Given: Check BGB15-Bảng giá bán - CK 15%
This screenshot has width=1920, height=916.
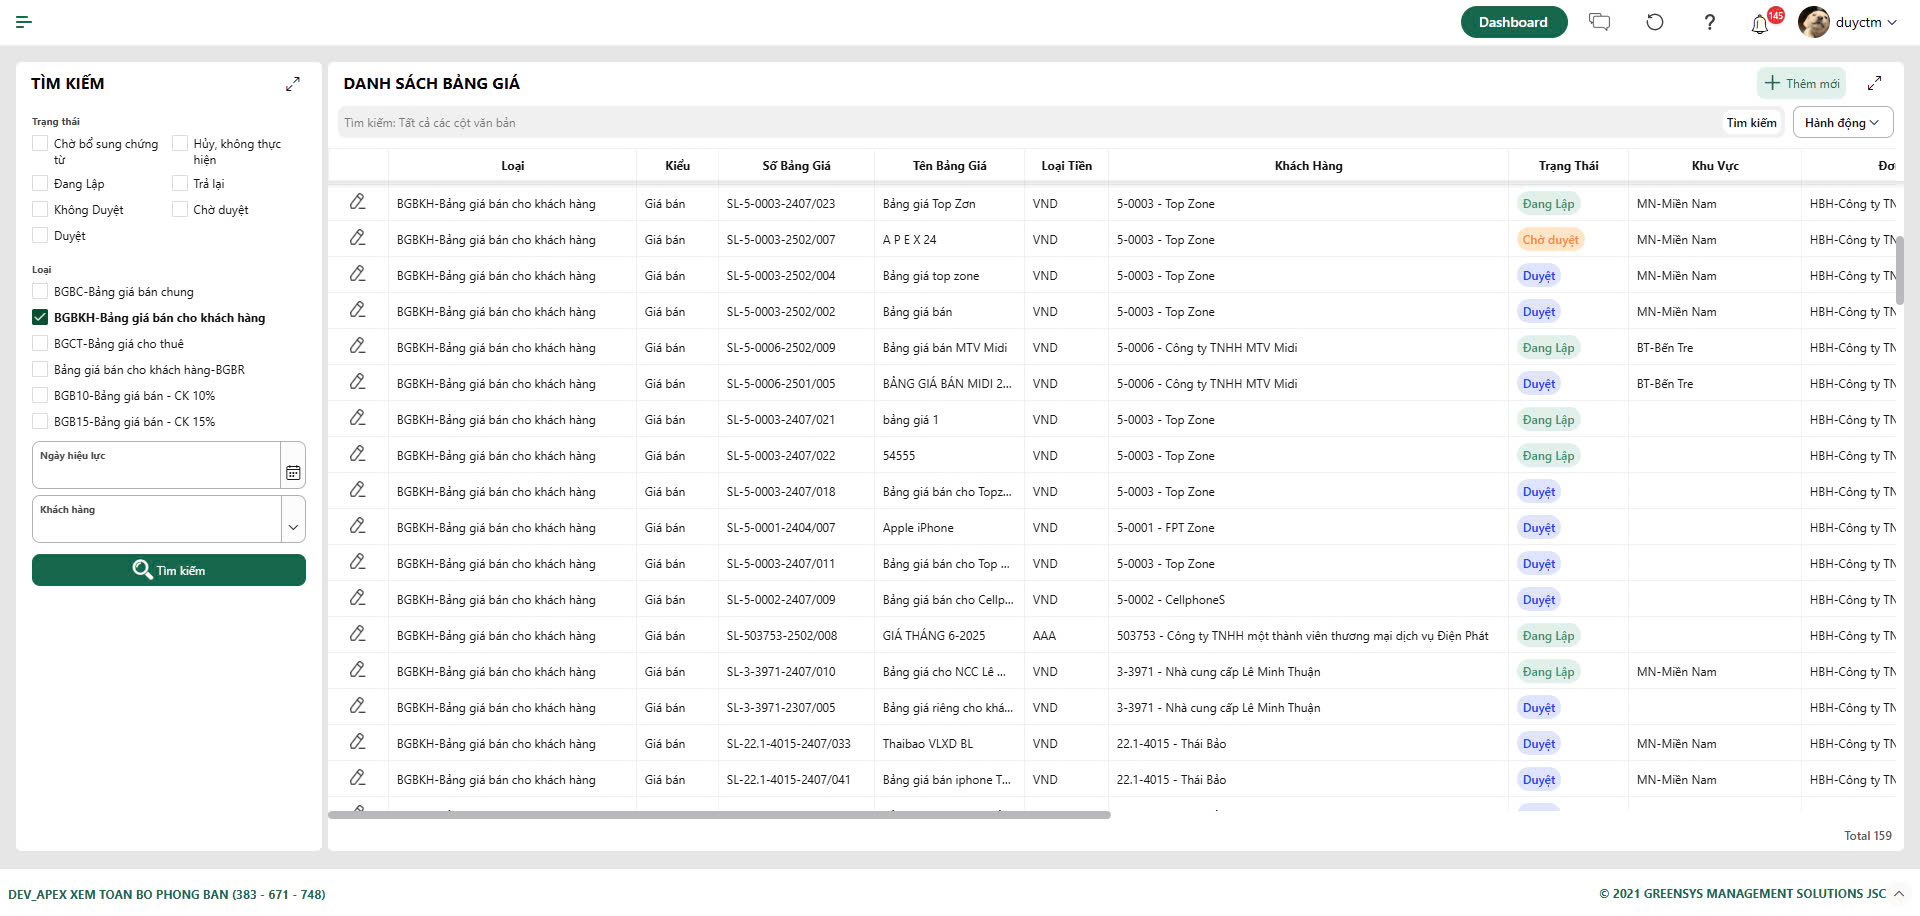Looking at the screenshot, I should (x=40, y=421).
